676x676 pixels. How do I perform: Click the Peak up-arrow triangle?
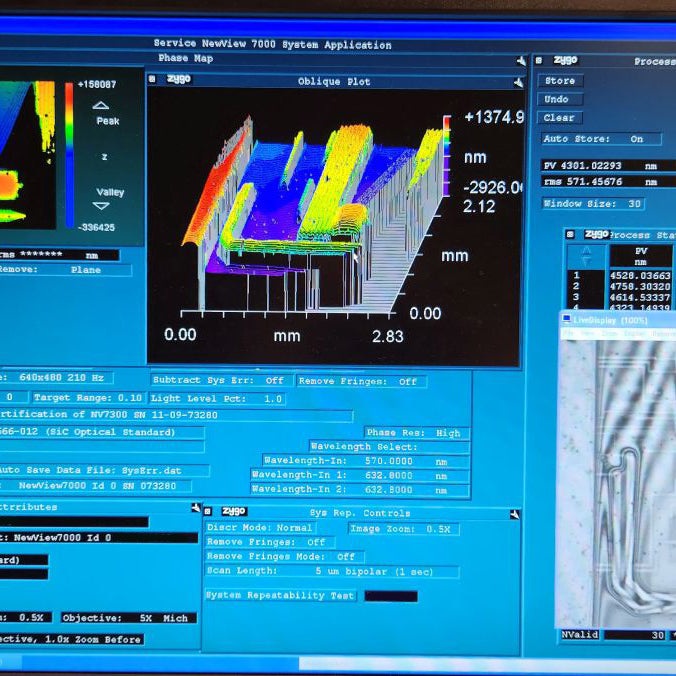point(100,105)
